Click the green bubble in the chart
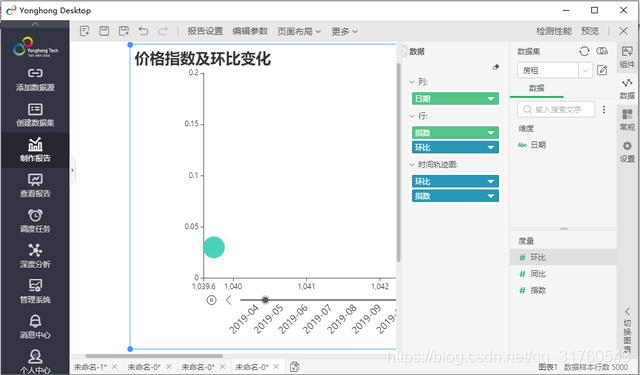 click(x=214, y=247)
